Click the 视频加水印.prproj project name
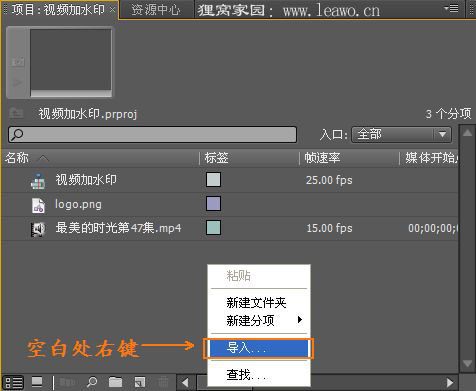476x391 pixels. point(88,114)
